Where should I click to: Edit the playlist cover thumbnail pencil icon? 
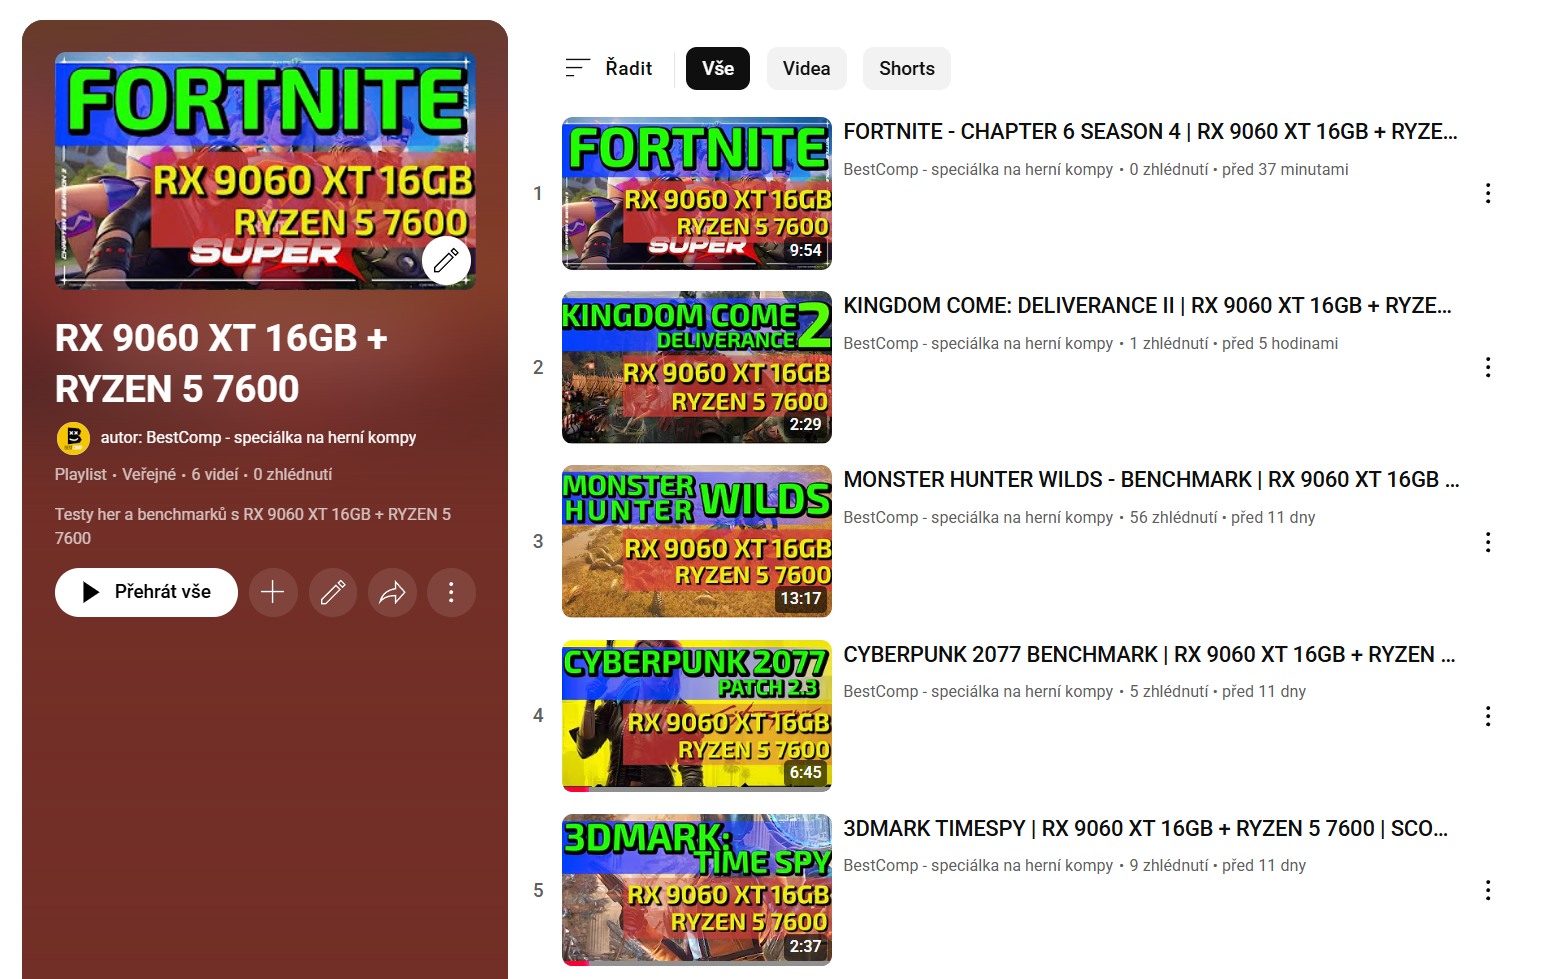tap(446, 261)
